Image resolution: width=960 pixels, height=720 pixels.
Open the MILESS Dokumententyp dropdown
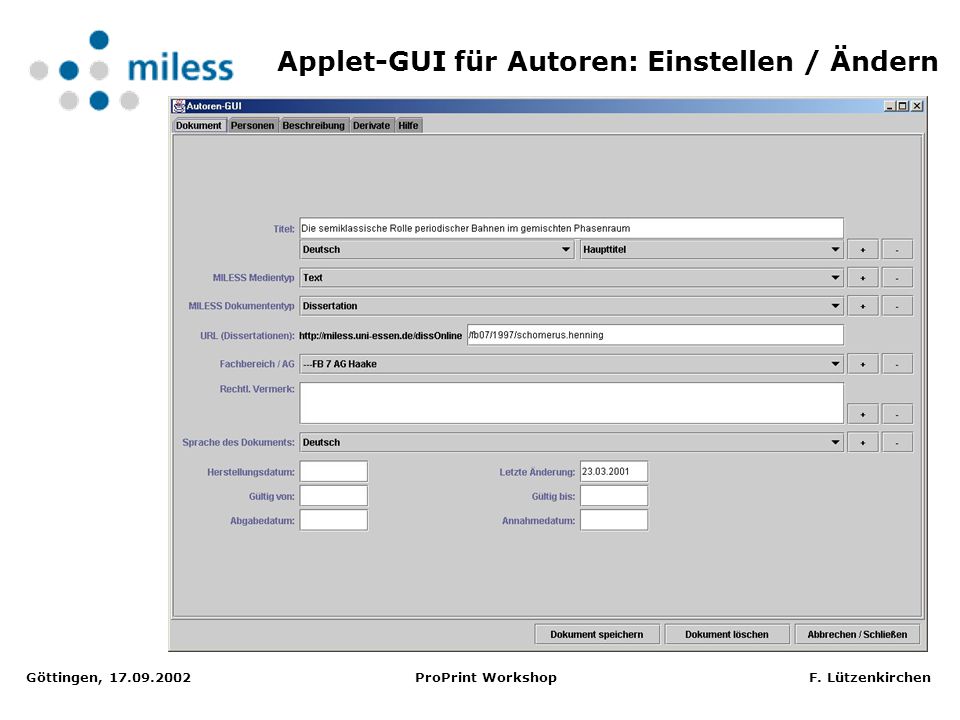tap(571, 306)
